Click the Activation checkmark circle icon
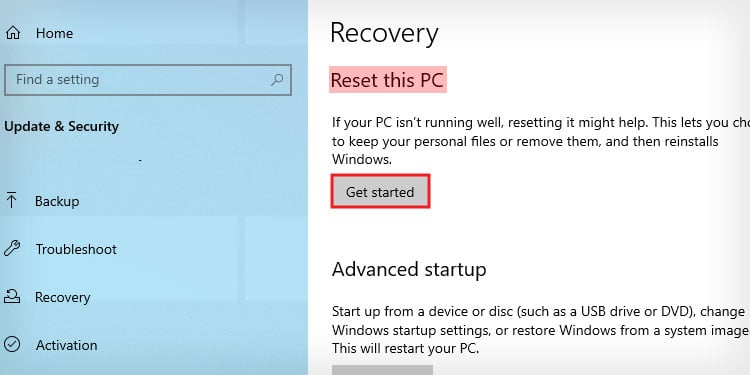 tap(12, 344)
